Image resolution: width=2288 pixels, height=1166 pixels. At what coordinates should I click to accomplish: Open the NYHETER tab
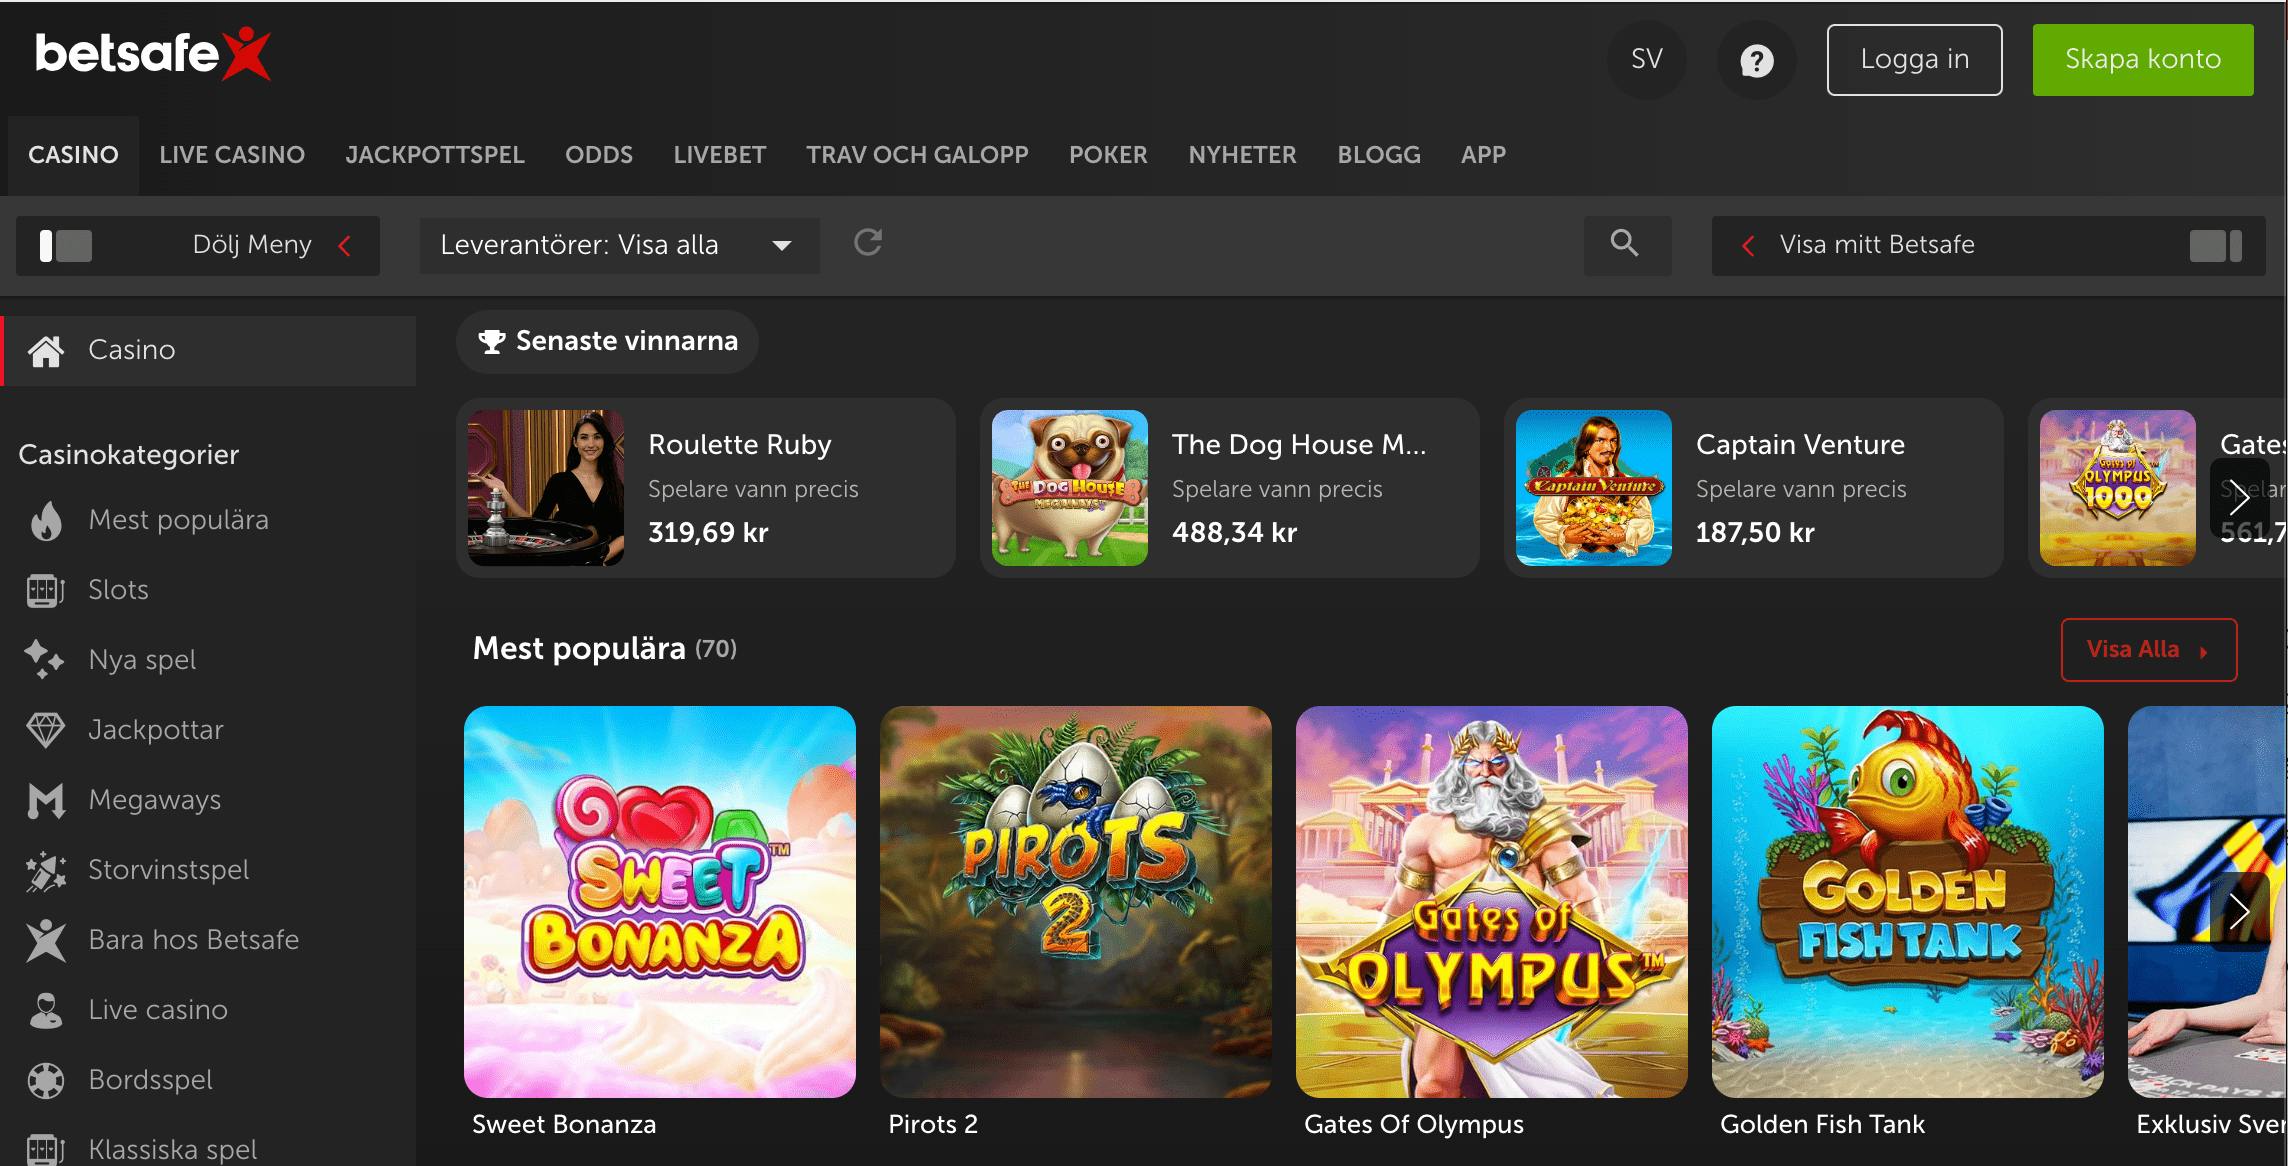point(1242,155)
